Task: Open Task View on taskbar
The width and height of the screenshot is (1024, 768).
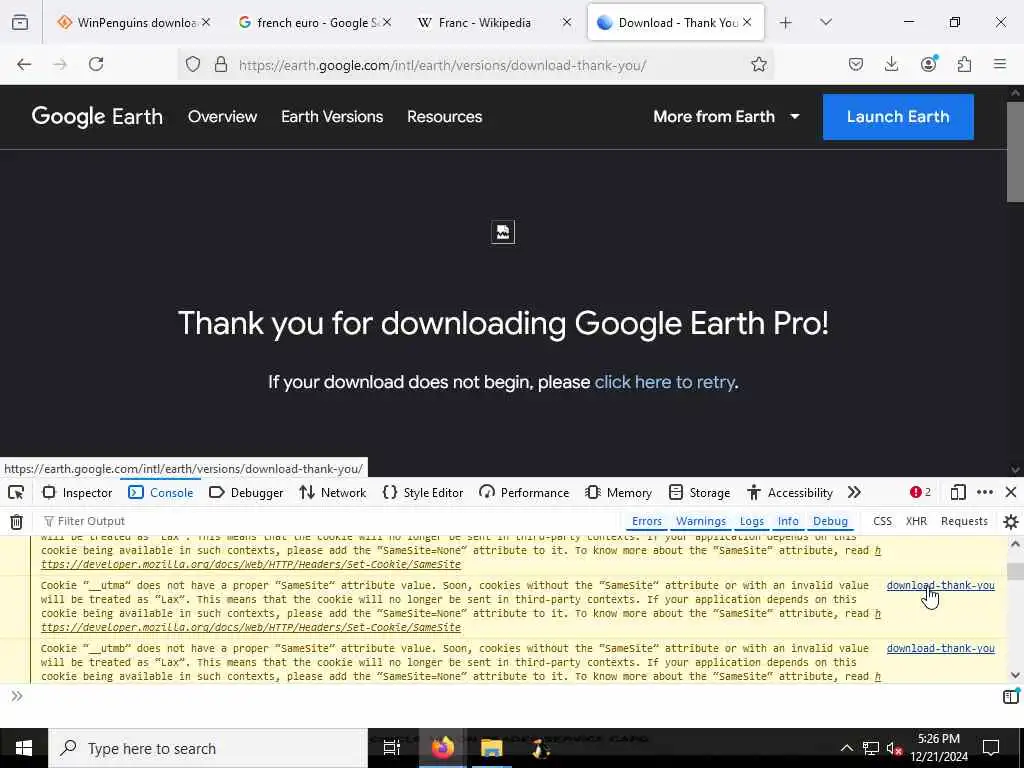Action: coord(391,748)
